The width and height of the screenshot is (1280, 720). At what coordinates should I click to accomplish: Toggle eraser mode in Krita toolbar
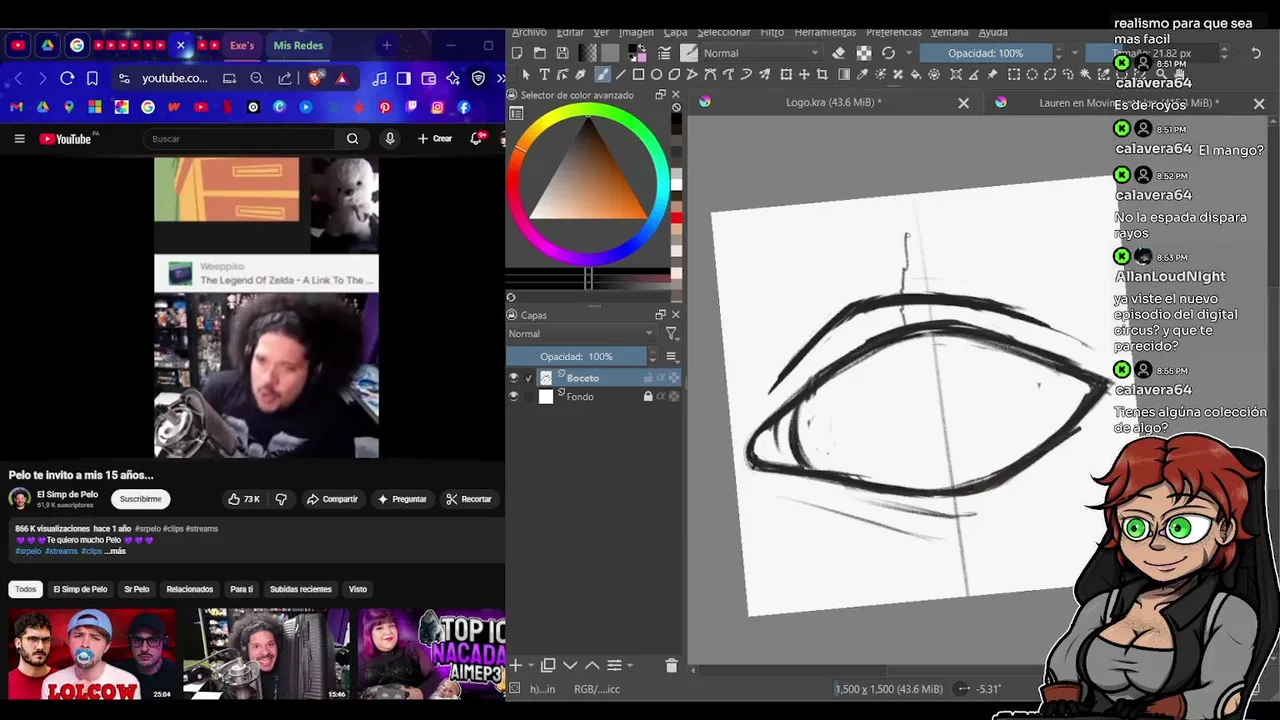pyautogui.click(x=839, y=53)
